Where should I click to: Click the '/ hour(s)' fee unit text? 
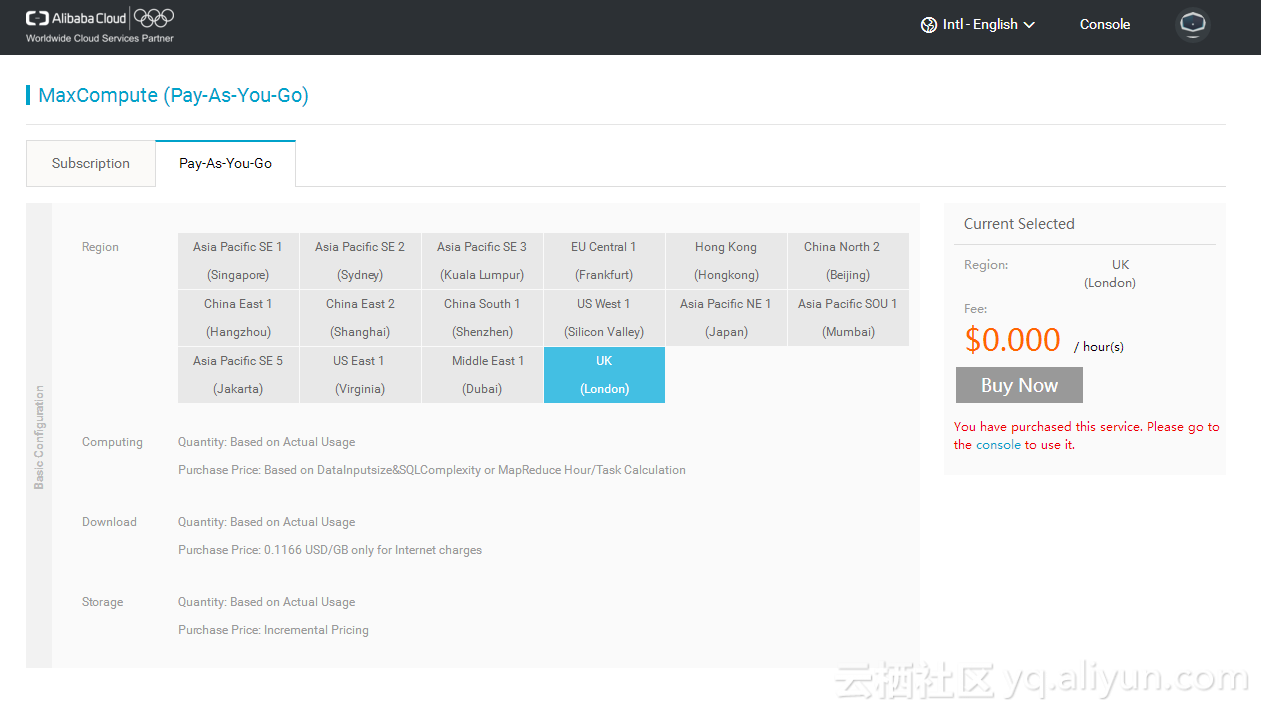[1099, 347]
